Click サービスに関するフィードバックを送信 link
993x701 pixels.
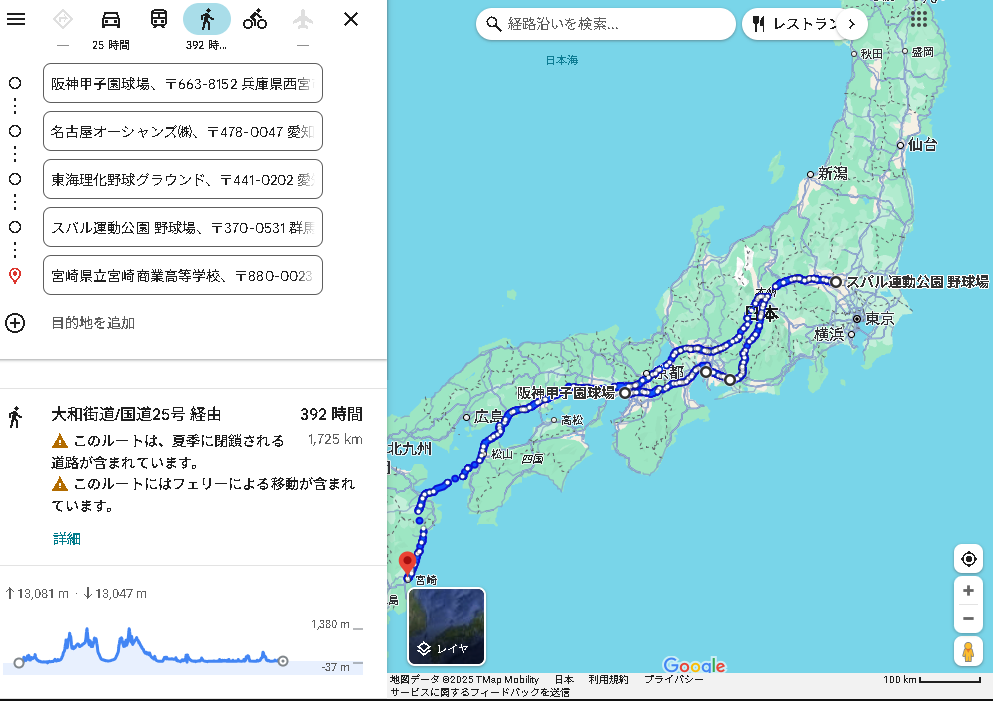tap(480, 693)
